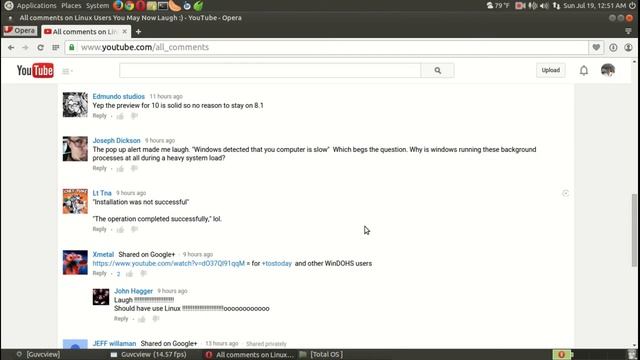The height and width of the screenshot is (360, 640).
Task: Reply to Xmetal's comment
Action: point(99,273)
